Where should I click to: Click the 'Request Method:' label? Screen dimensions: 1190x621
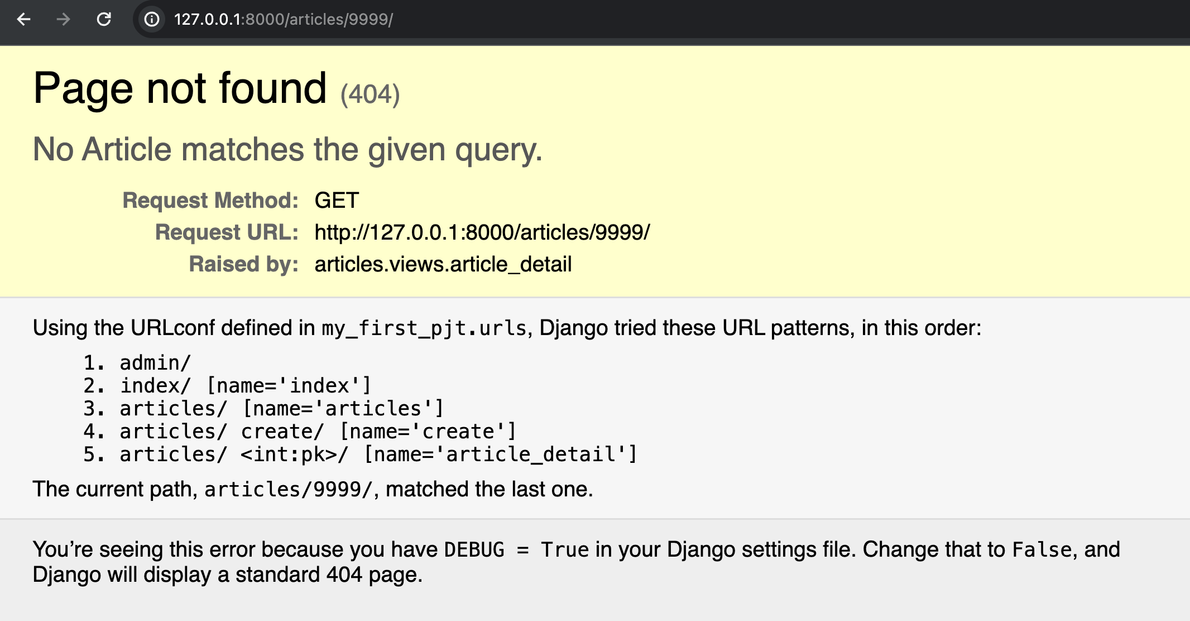[x=210, y=200]
